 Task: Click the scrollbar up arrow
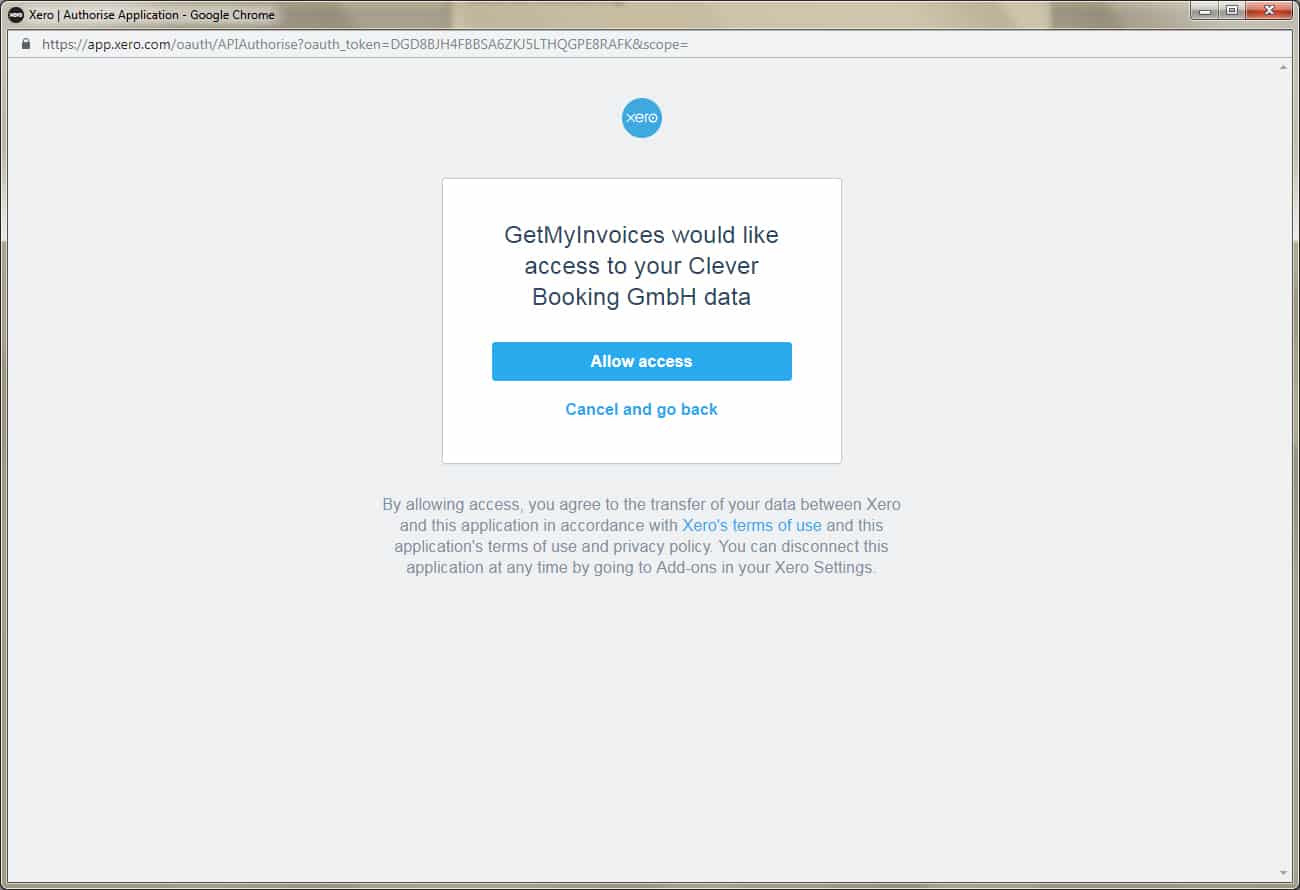pos(1283,67)
